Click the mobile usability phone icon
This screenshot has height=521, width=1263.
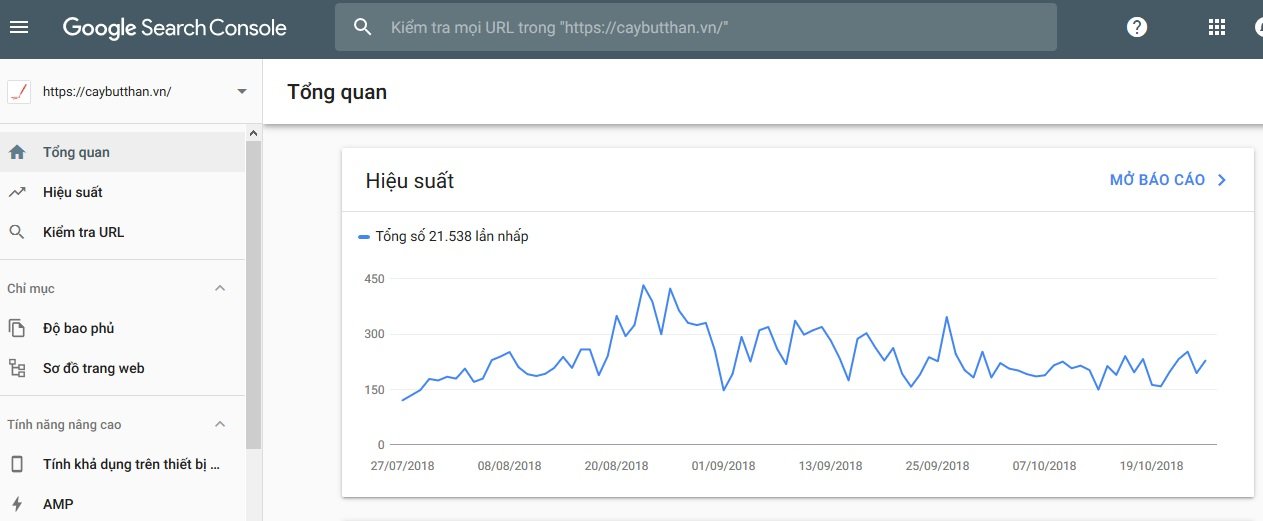click(17, 464)
